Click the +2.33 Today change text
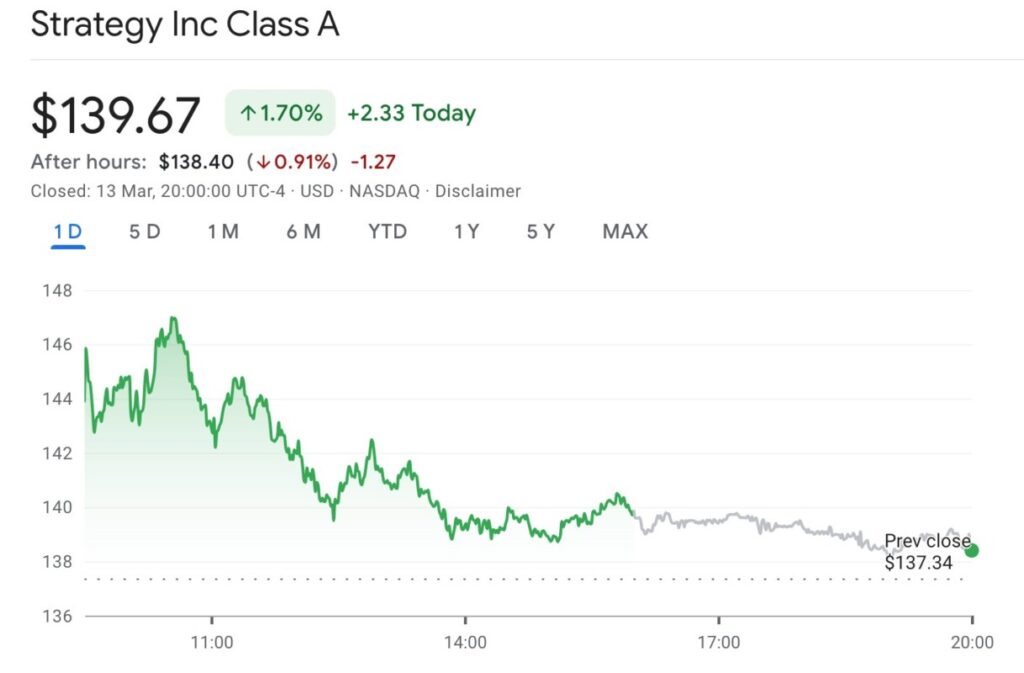The image size is (1024, 673). [x=411, y=114]
